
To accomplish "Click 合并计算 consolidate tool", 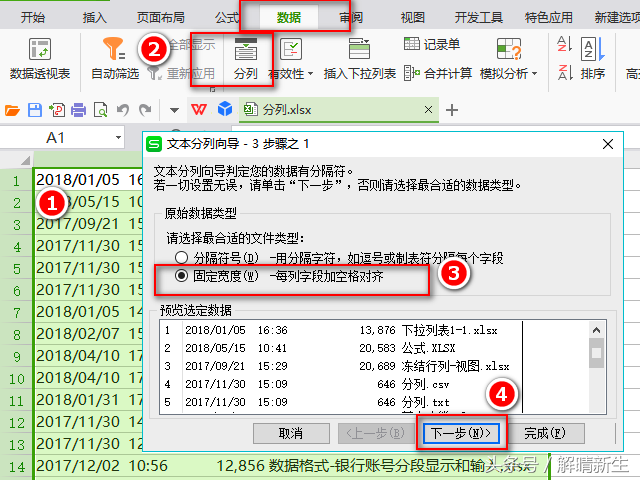I will tap(438, 73).
